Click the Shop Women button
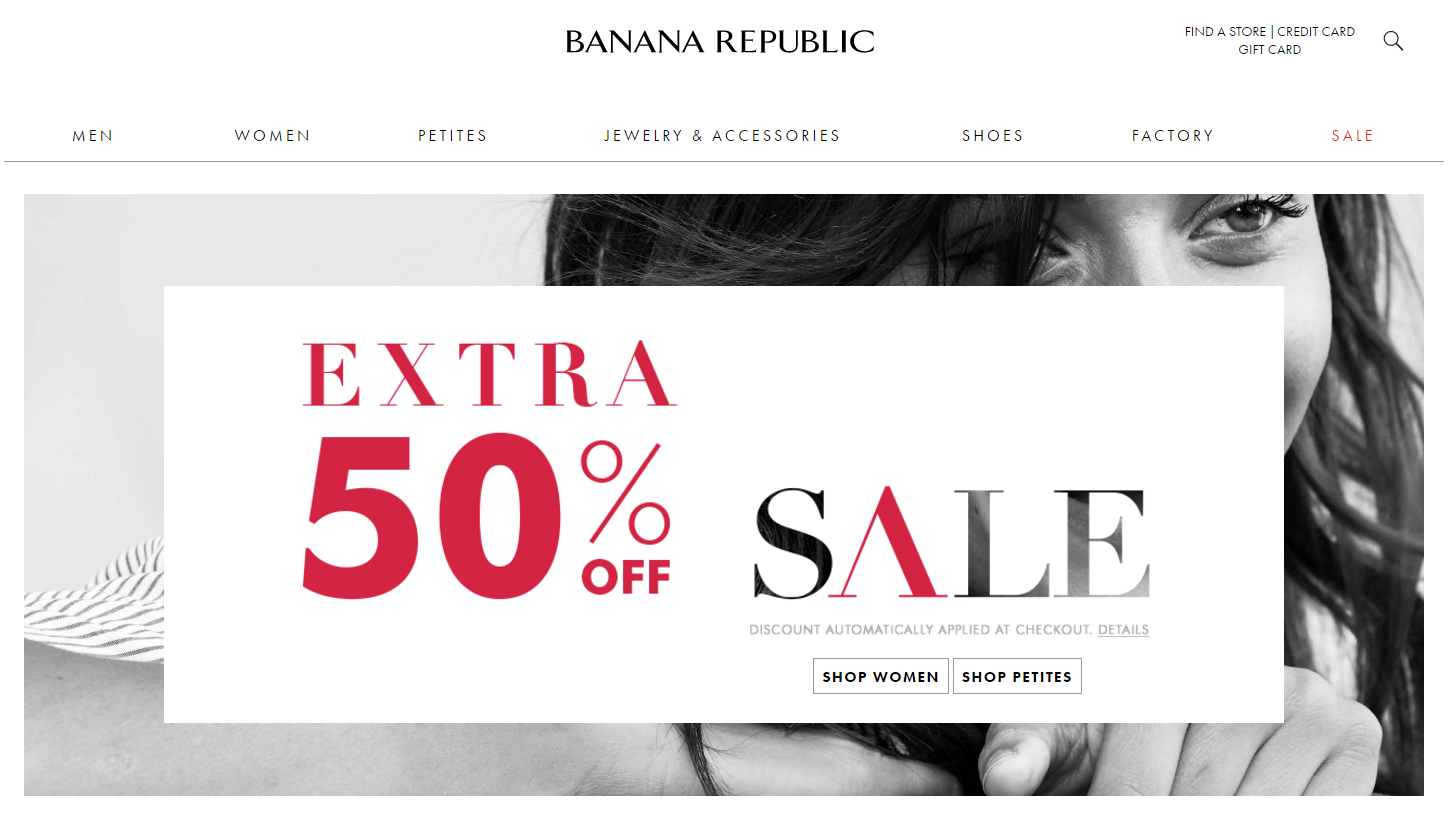 [881, 677]
